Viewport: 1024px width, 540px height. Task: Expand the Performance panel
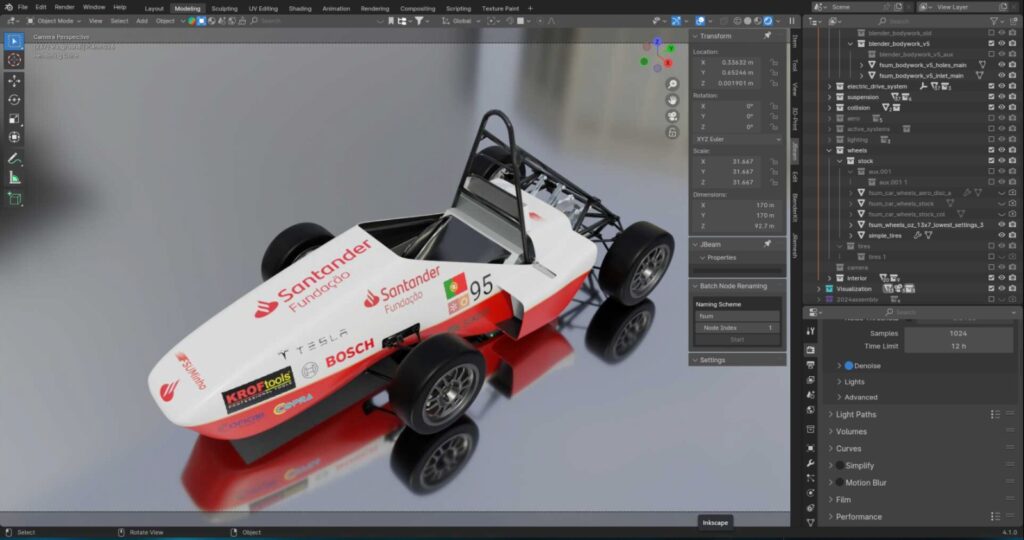pyautogui.click(x=831, y=516)
